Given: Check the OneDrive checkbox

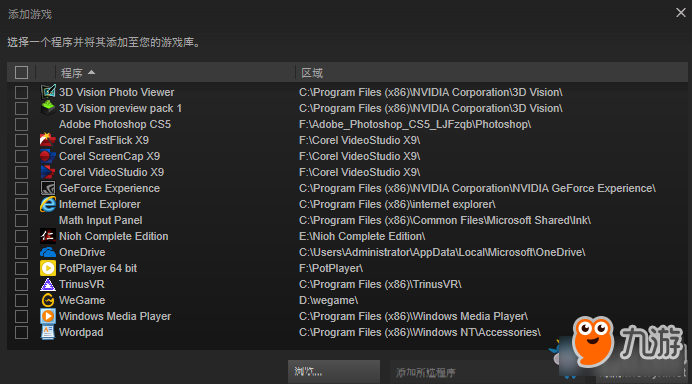Looking at the screenshot, I should [21, 252].
